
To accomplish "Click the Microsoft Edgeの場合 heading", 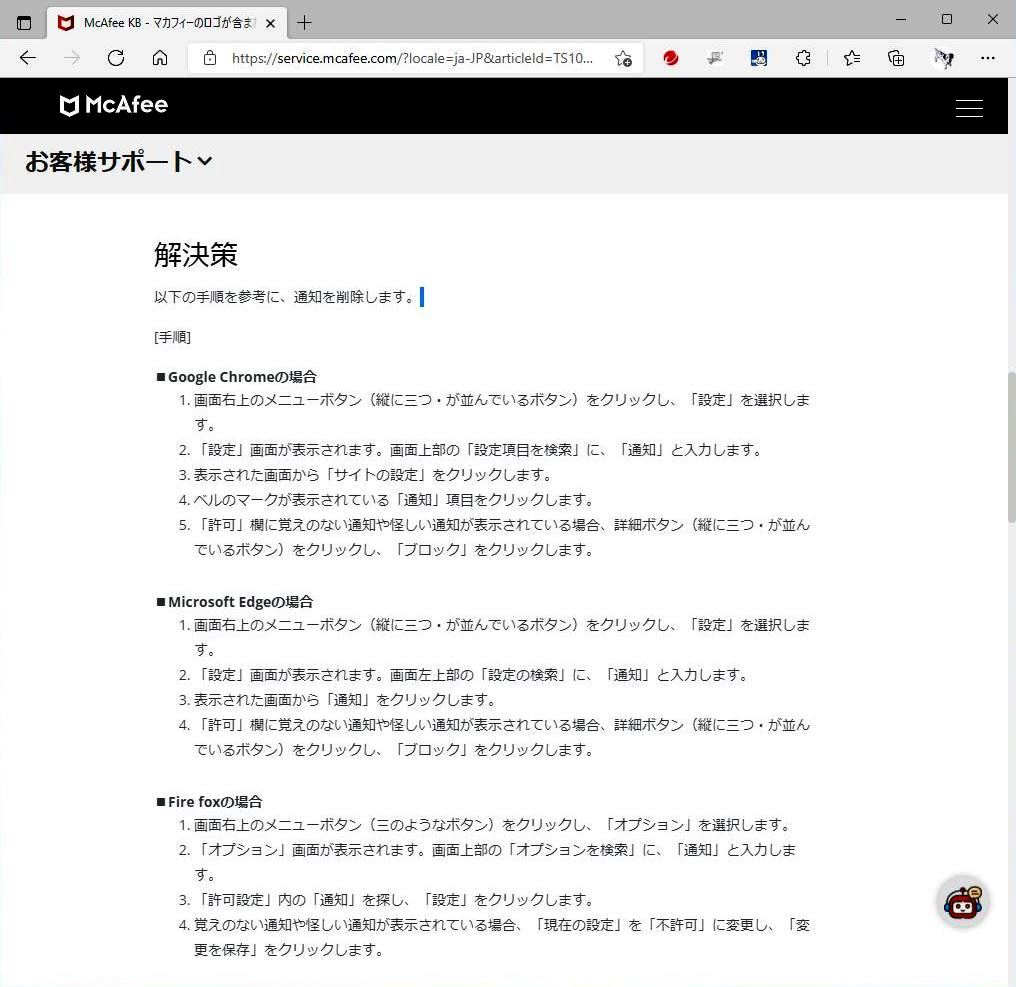I will click(x=235, y=601).
